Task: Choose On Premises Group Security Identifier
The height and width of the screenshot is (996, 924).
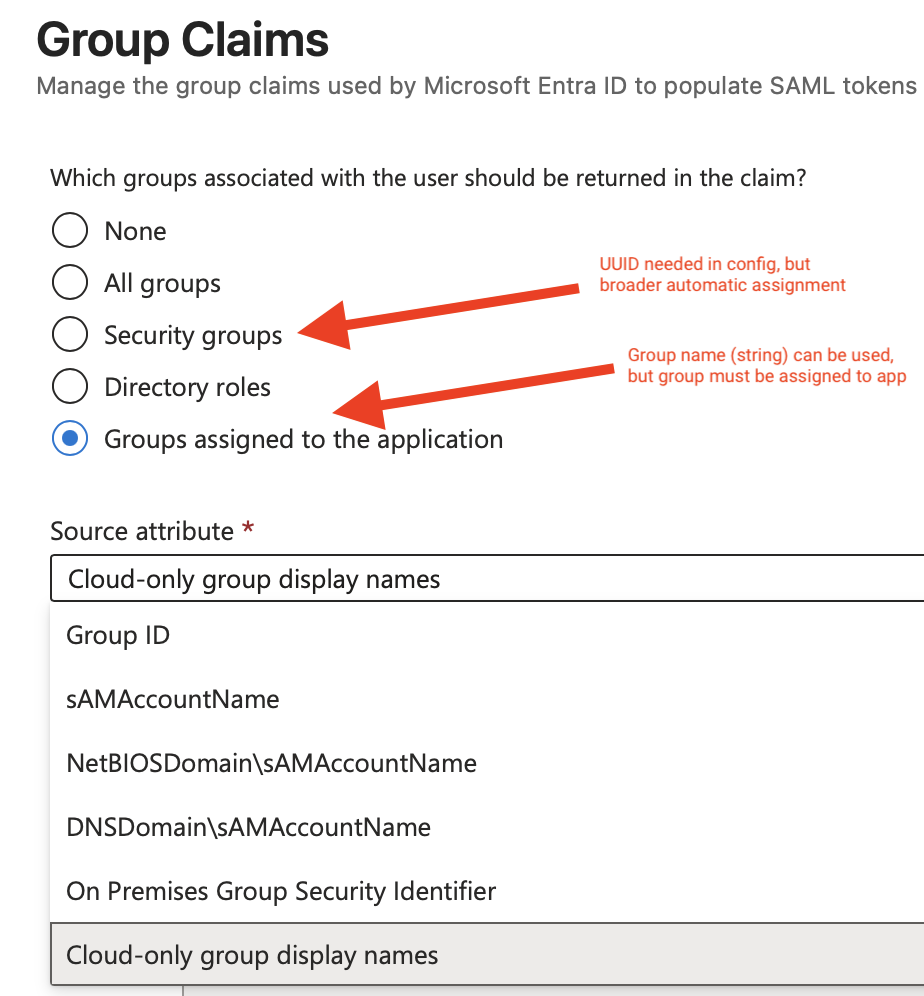Action: 281,890
